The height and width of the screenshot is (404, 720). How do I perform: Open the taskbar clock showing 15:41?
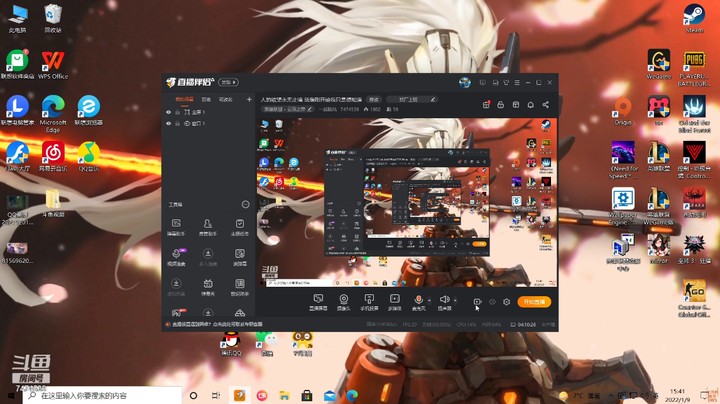pyautogui.click(x=677, y=395)
